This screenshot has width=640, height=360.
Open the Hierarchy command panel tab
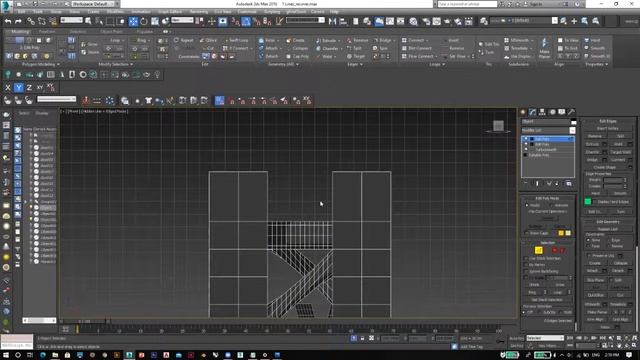tap(542, 112)
